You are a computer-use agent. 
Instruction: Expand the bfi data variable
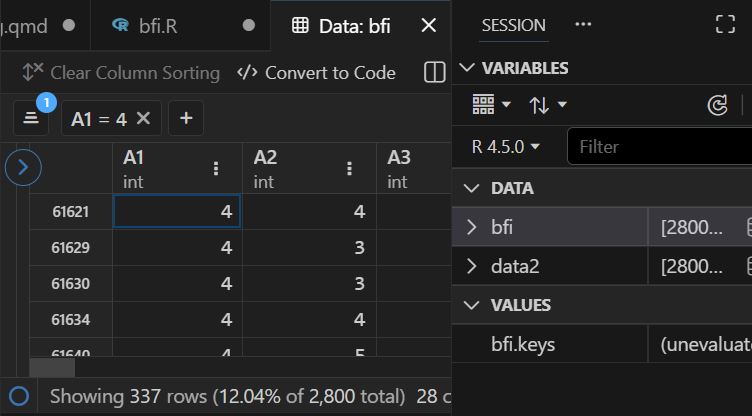click(471, 227)
